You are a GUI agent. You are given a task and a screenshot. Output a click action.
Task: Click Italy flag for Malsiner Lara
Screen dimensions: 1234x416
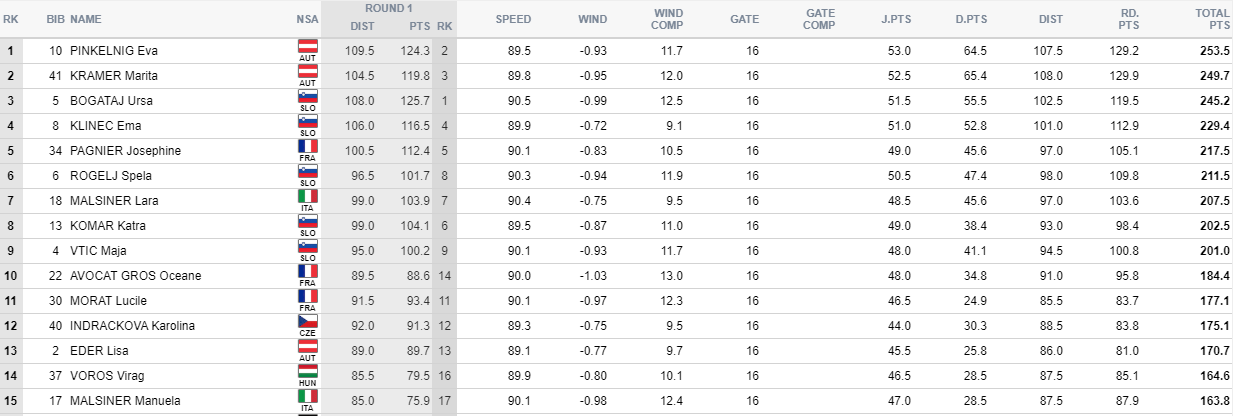pos(308,197)
